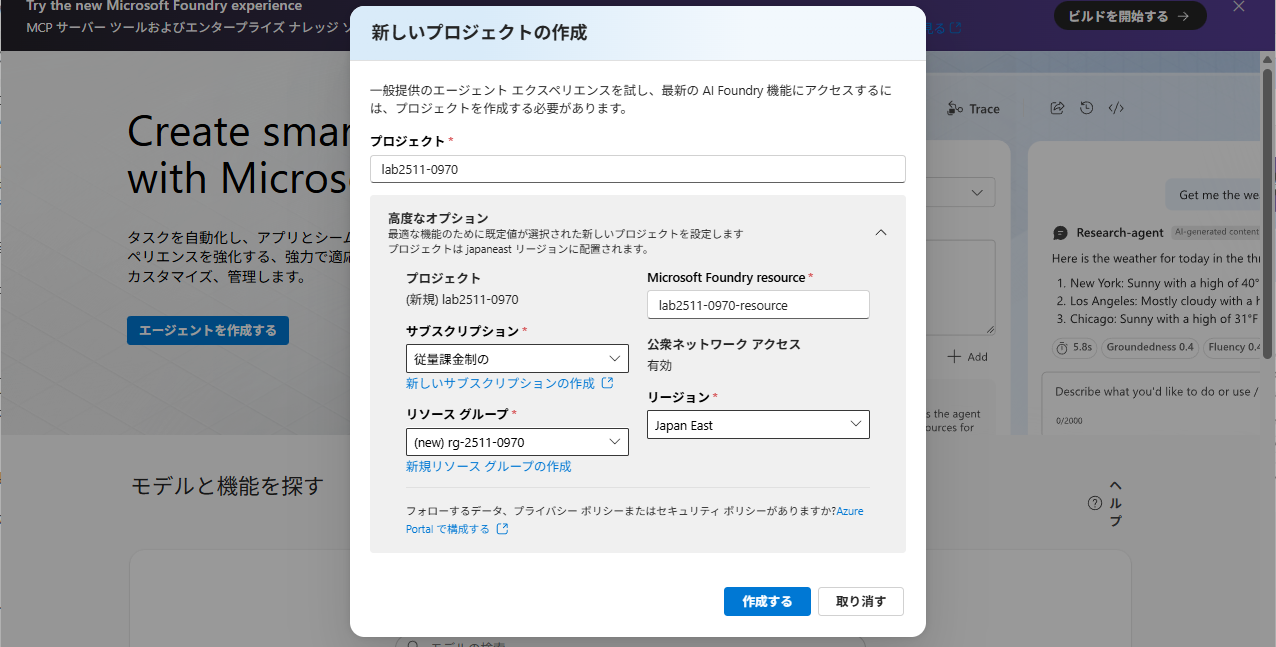Open the サブスクリプション dropdown
Viewport: 1276px width, 647px height.
[517, 358]
